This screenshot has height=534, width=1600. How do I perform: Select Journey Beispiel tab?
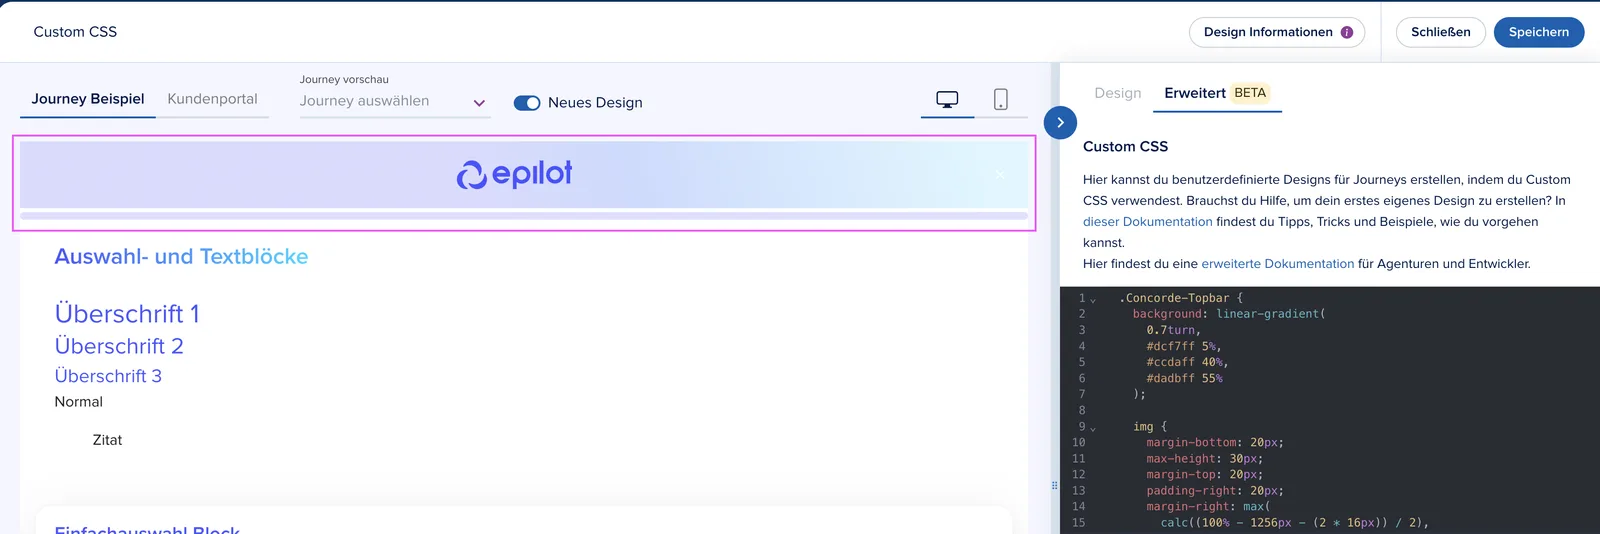click(x=88, y=99)
